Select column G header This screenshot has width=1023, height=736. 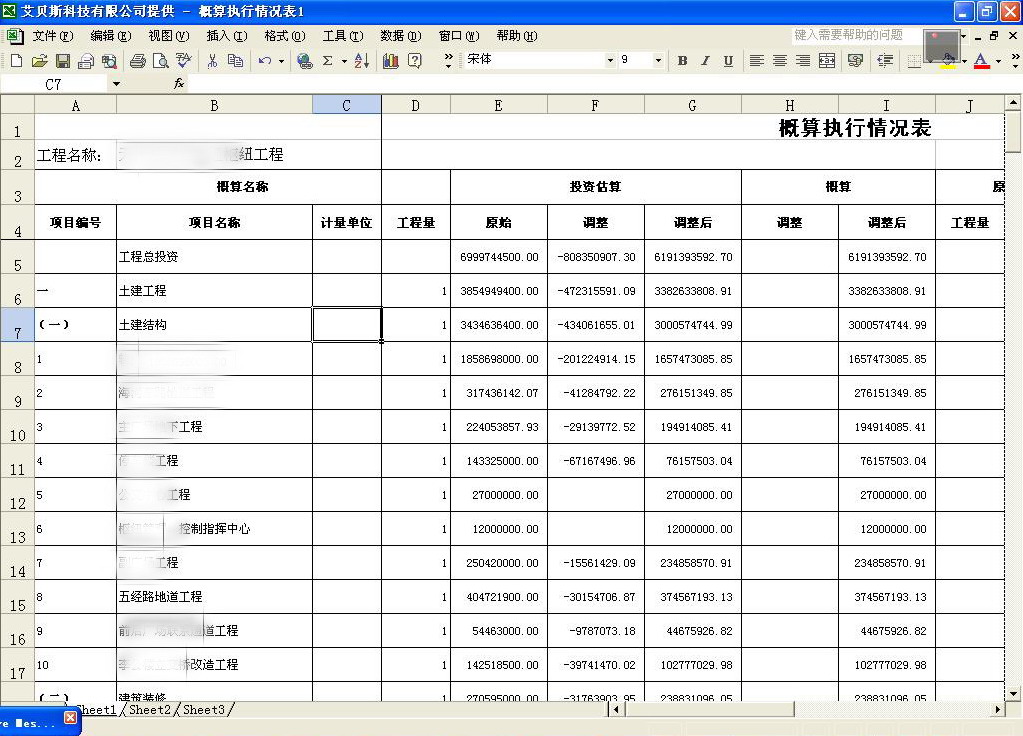[692, 105]
